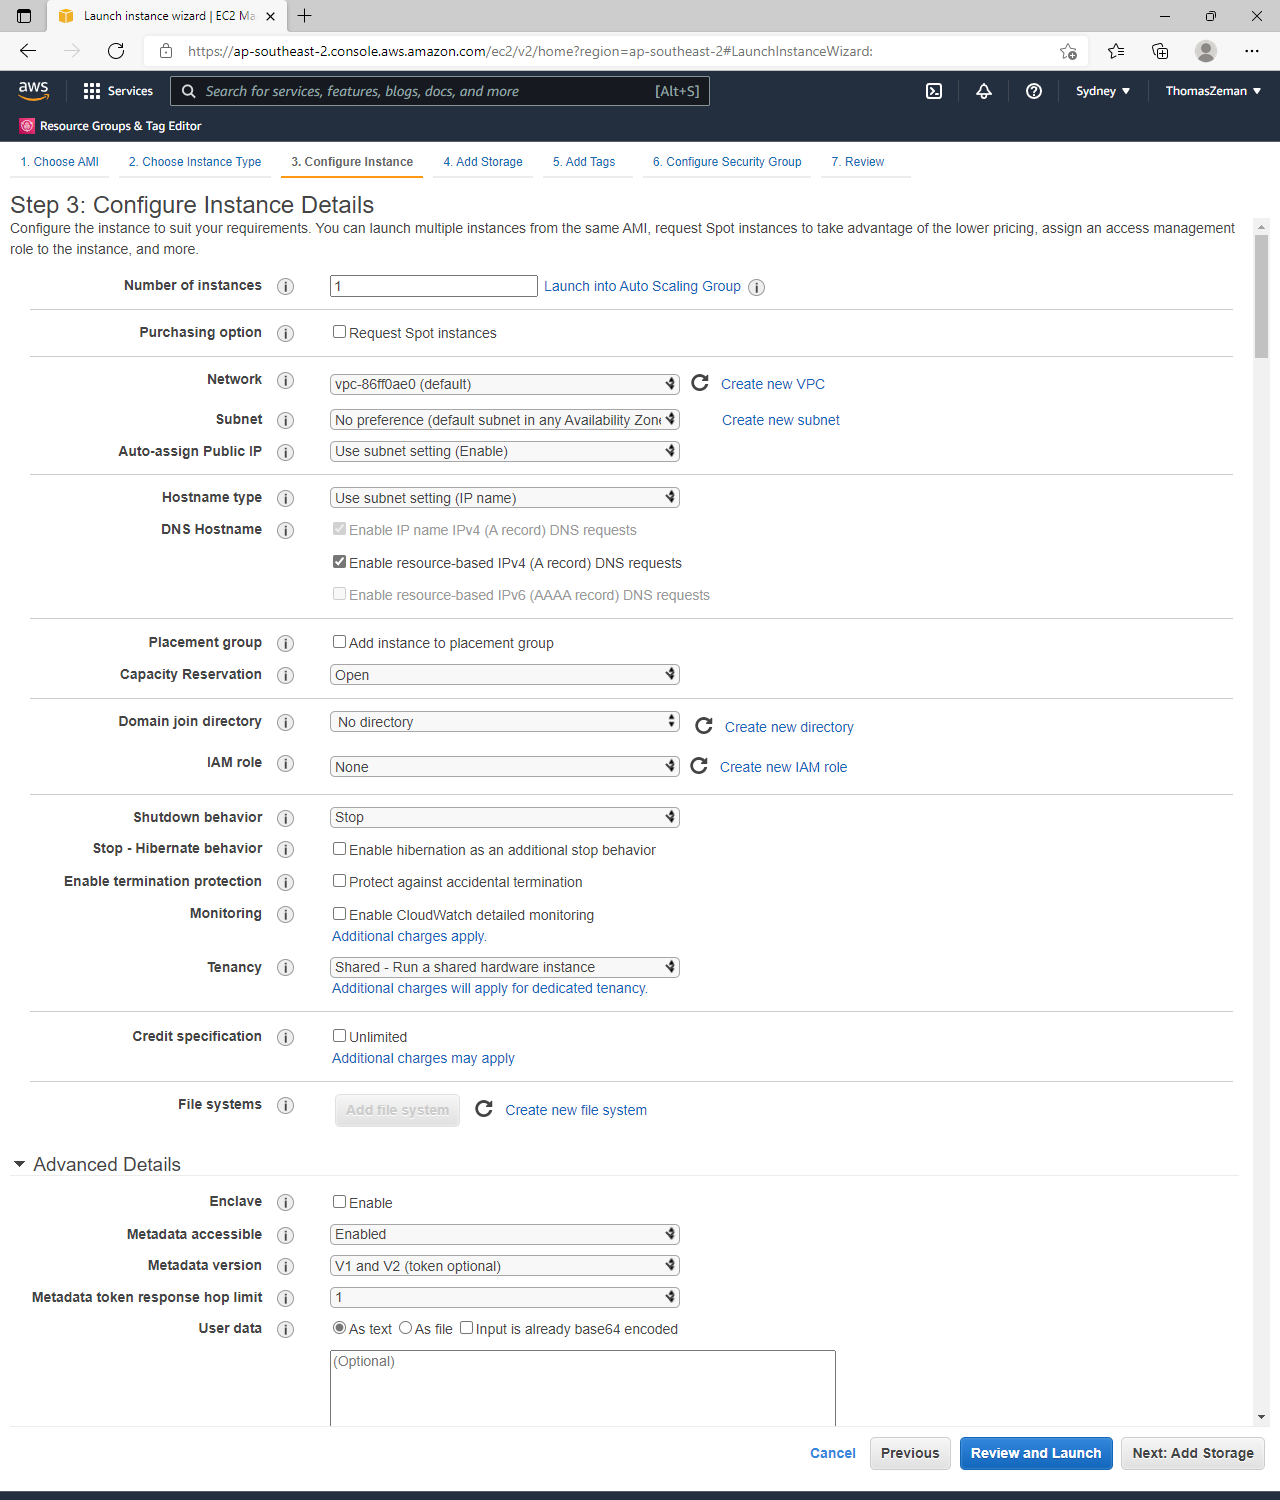Click Create new VPC link
1280x1500 pixels.
(773, 384)
